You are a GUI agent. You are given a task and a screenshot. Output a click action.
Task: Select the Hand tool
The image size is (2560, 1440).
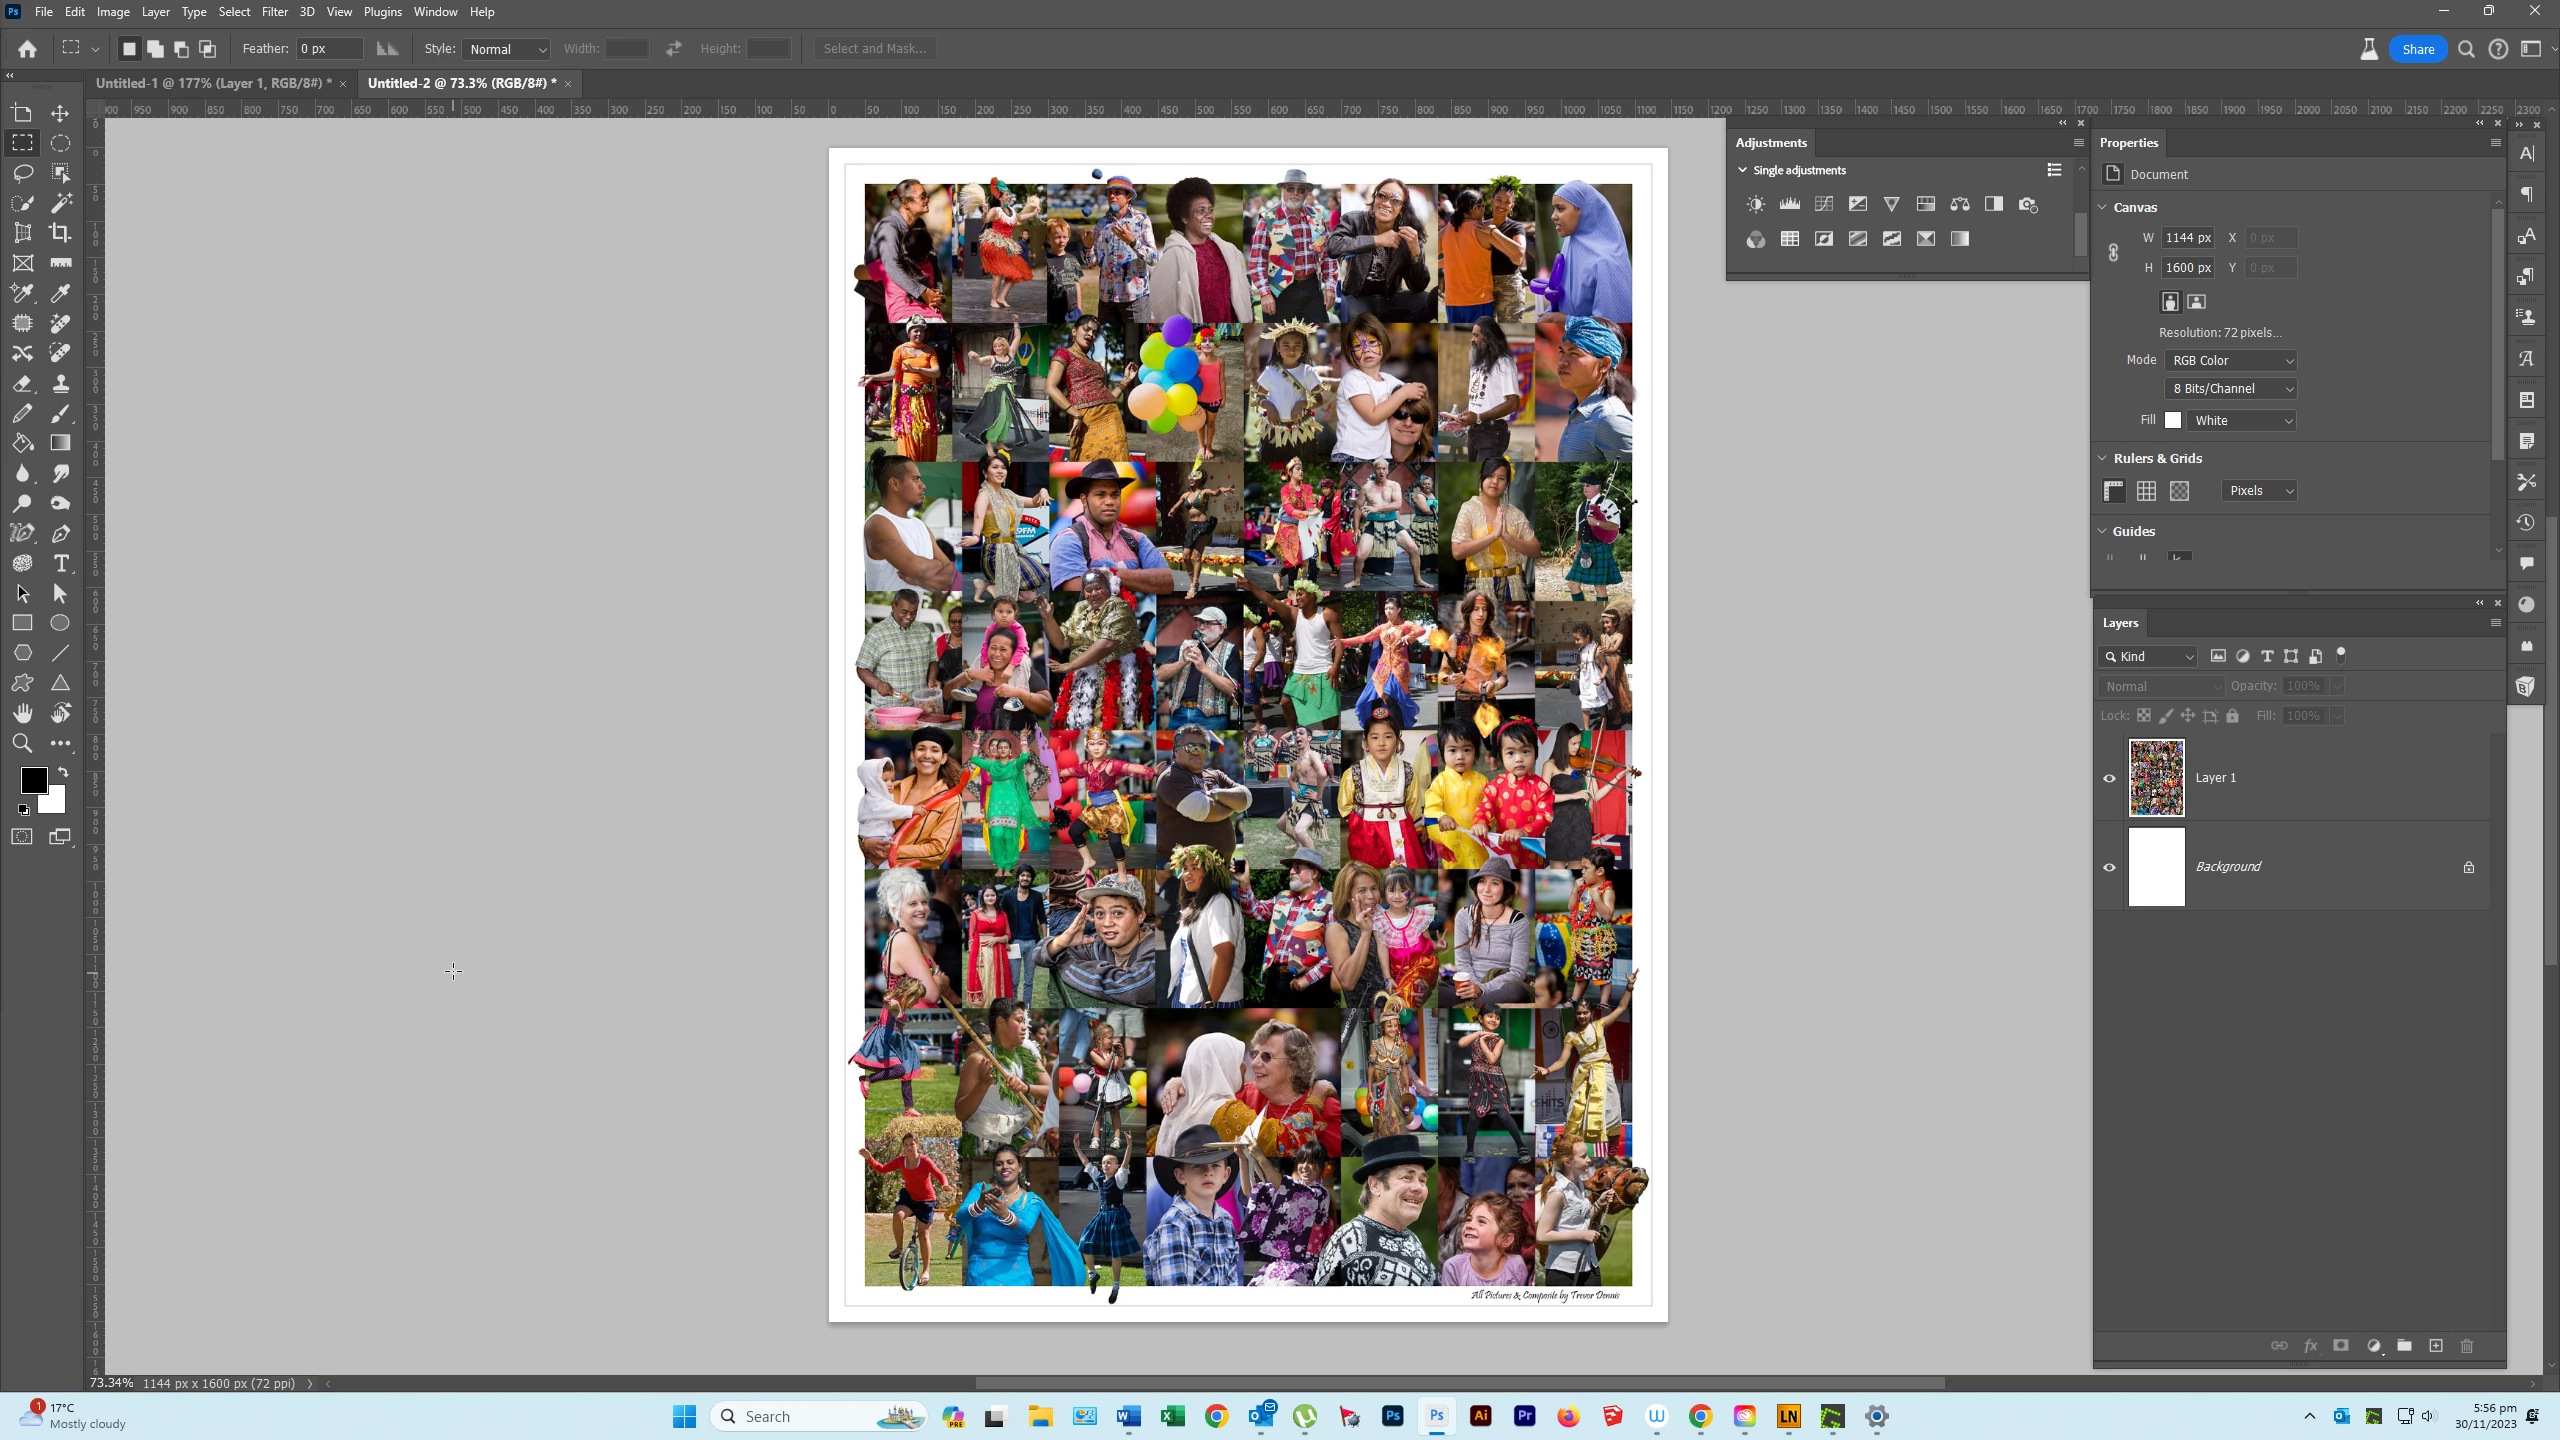pyautogui.click(x=22, y=713)
